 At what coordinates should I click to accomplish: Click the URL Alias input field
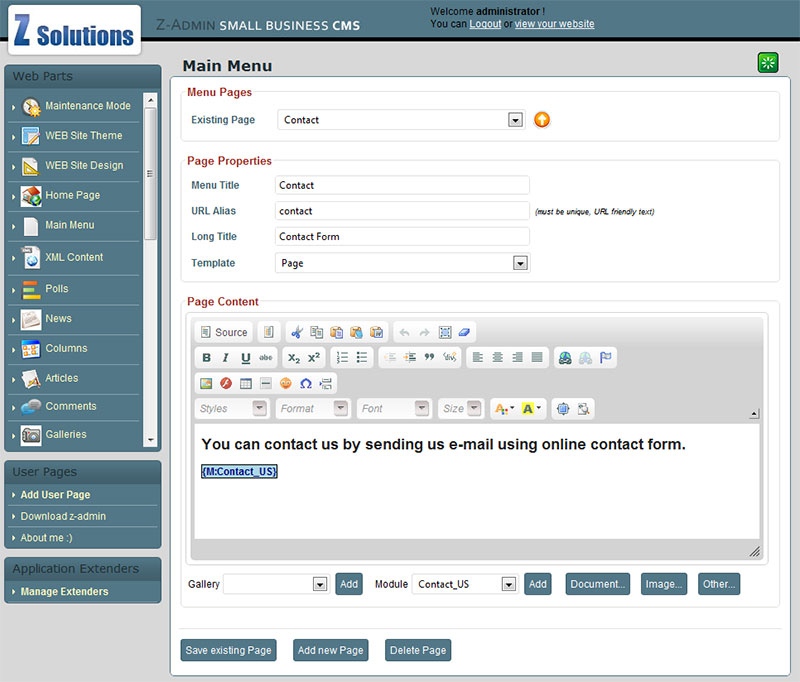tap(401, 211)
